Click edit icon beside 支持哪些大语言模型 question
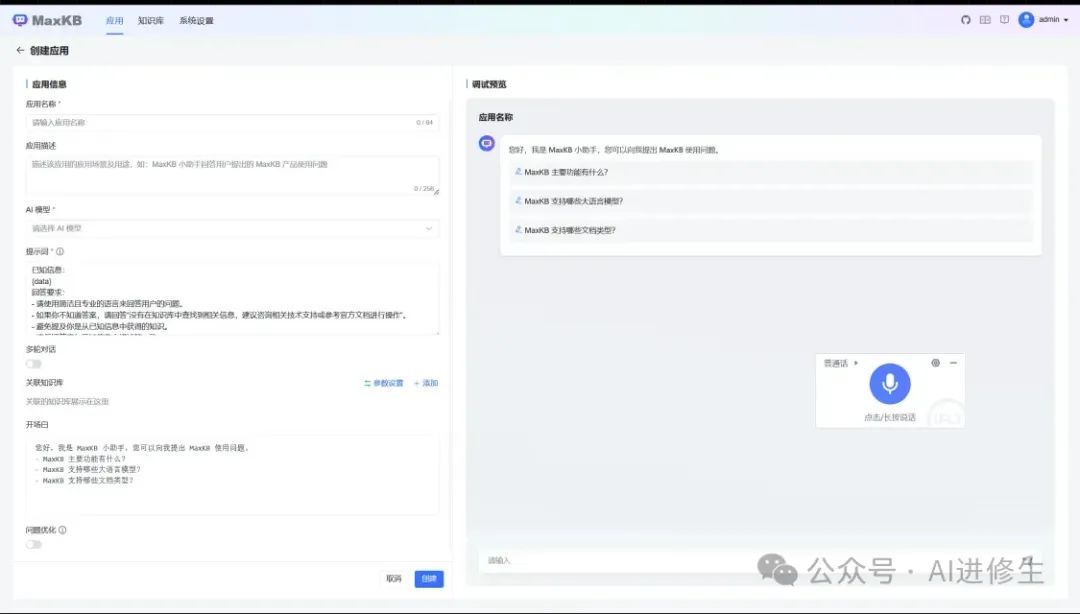Viewport: 1080px width, 614px height. [519, 201]
